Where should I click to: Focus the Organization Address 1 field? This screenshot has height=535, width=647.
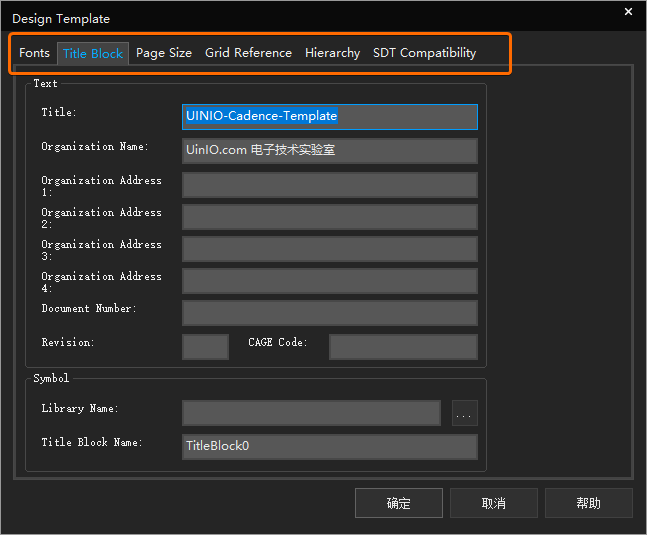click(329, 185)
